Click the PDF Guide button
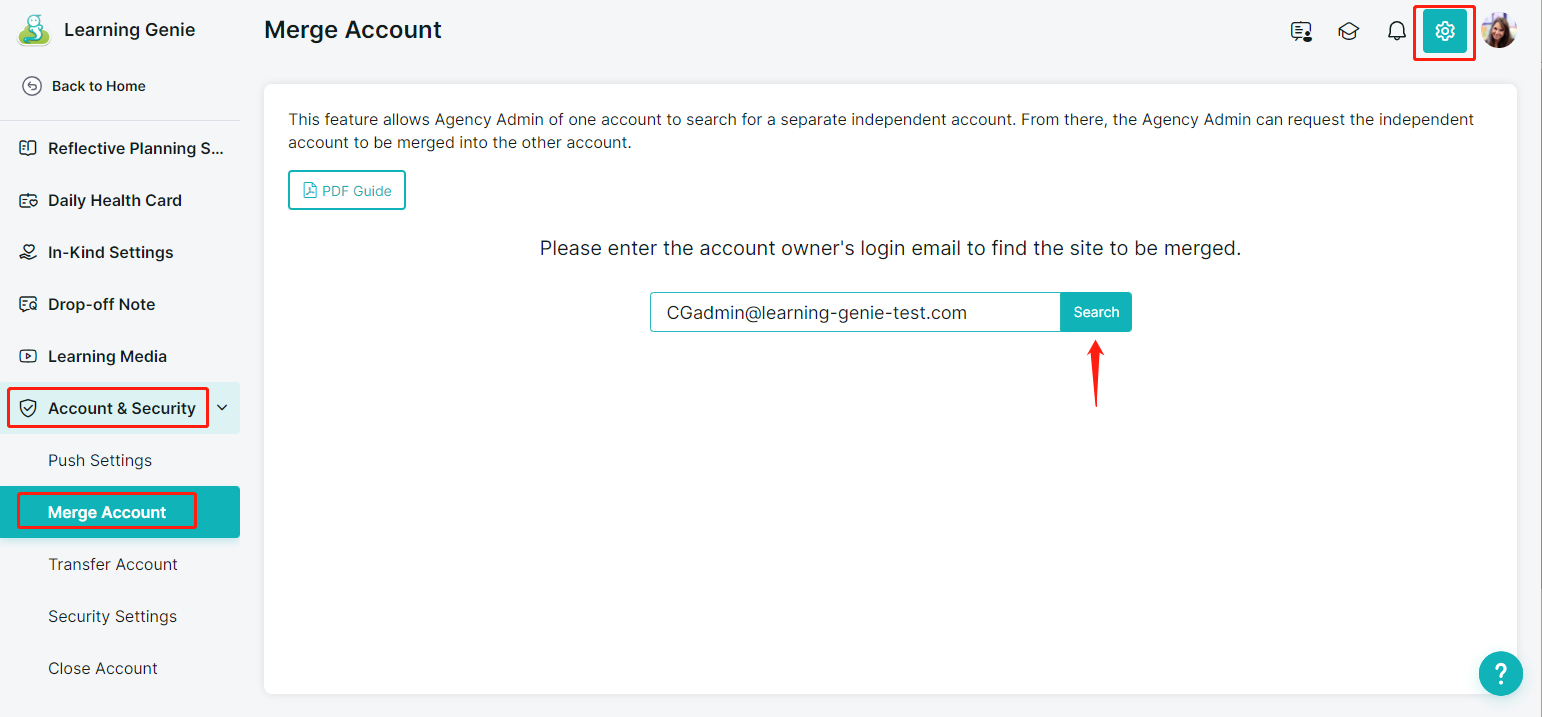The image size is (1542, 717). 347,190
